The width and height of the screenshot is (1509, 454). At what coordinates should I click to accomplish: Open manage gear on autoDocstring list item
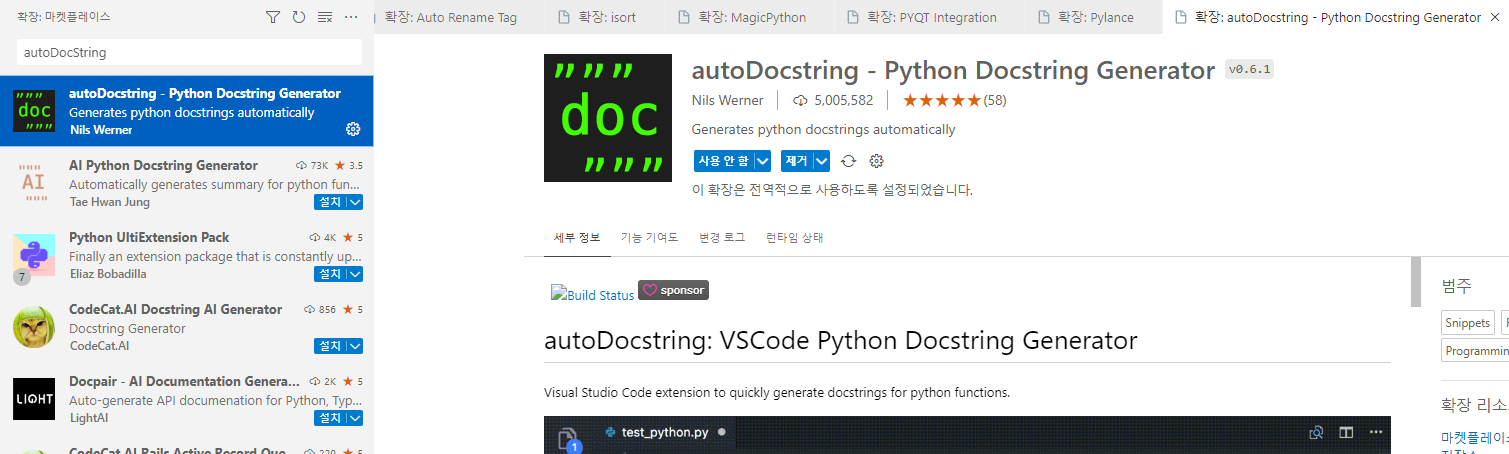pos(352,129)
